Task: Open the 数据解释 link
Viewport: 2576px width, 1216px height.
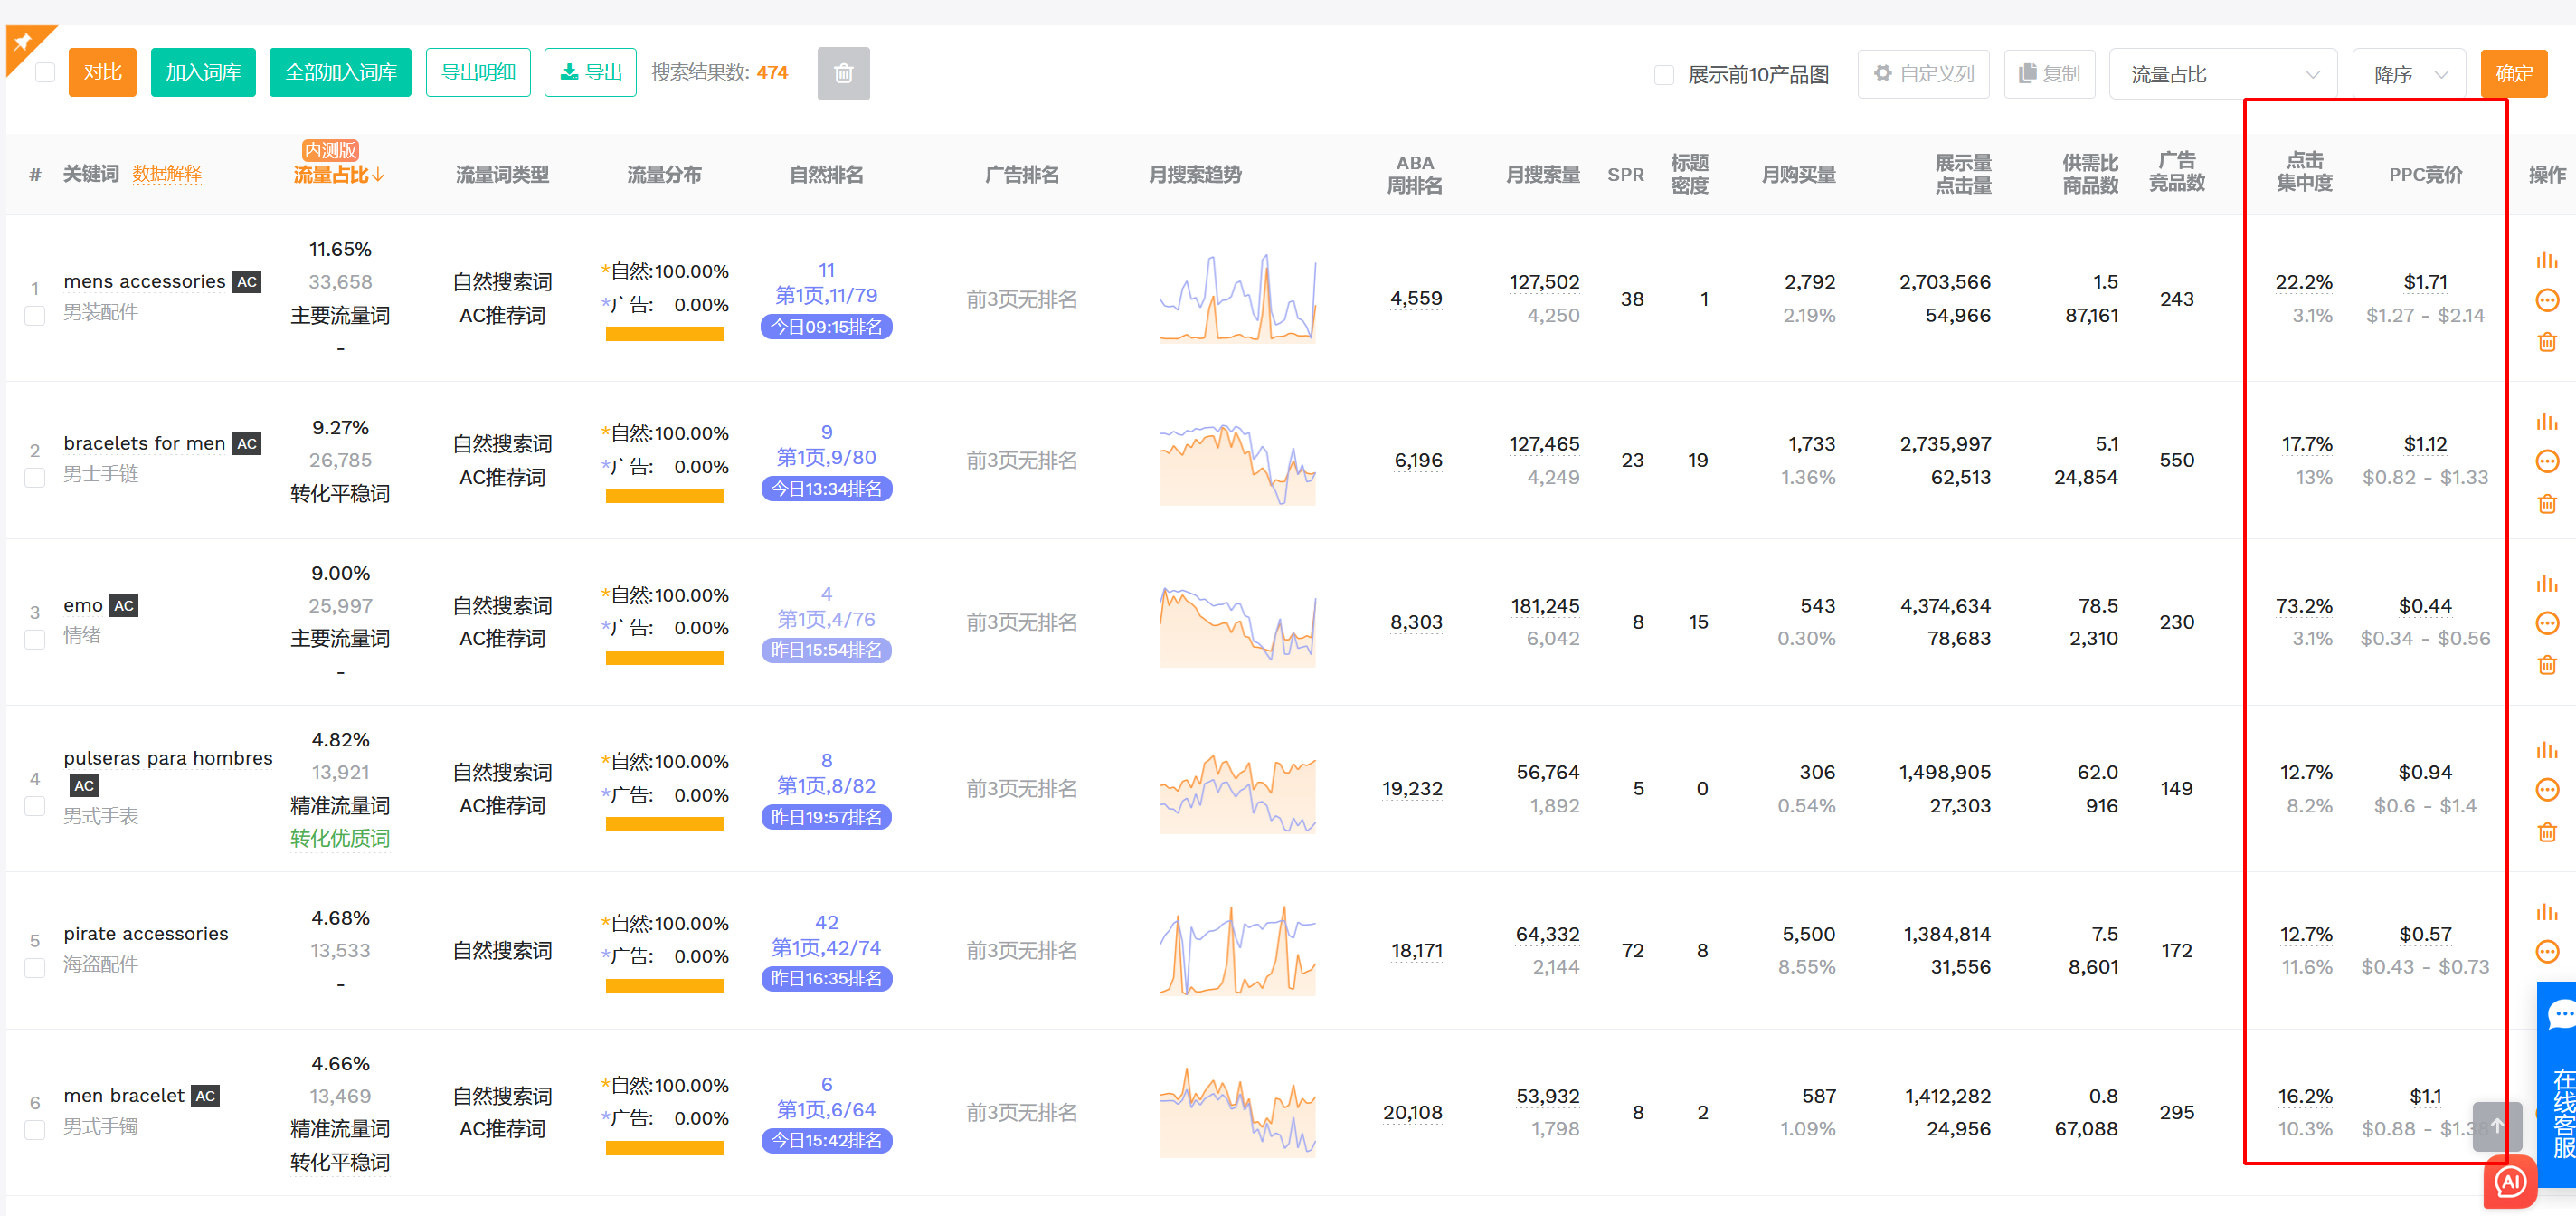Action: coord(167,174)
